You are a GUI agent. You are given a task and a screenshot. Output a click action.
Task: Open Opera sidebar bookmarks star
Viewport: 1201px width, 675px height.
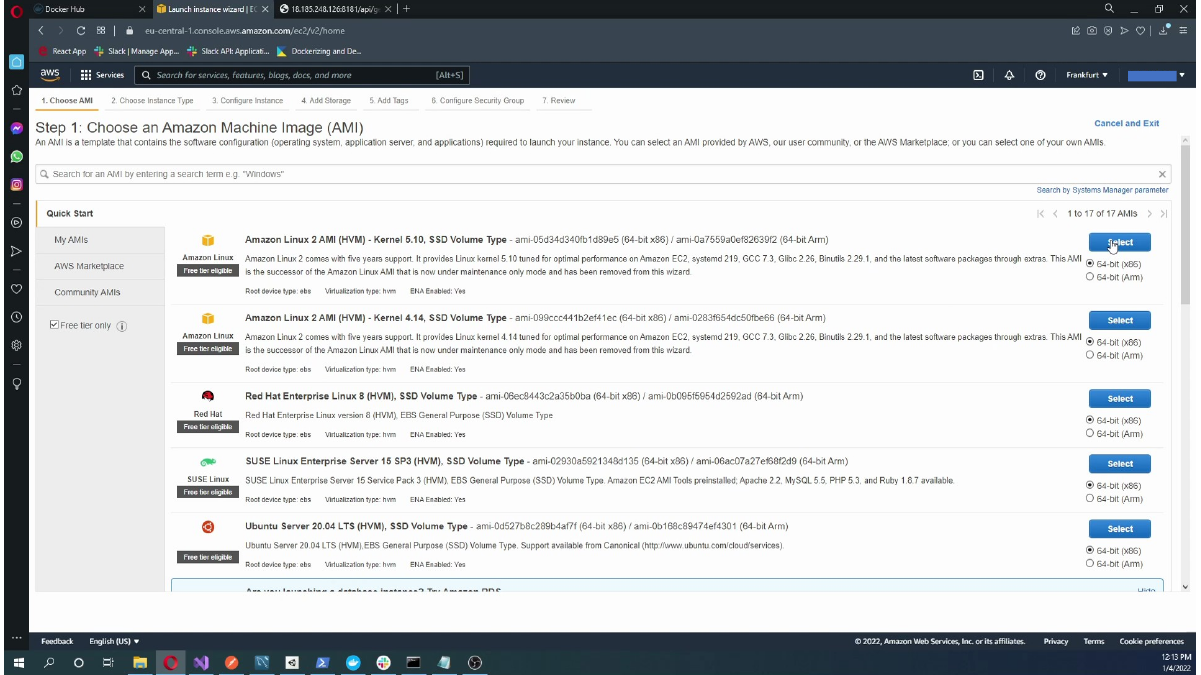(x=17, y=90)
